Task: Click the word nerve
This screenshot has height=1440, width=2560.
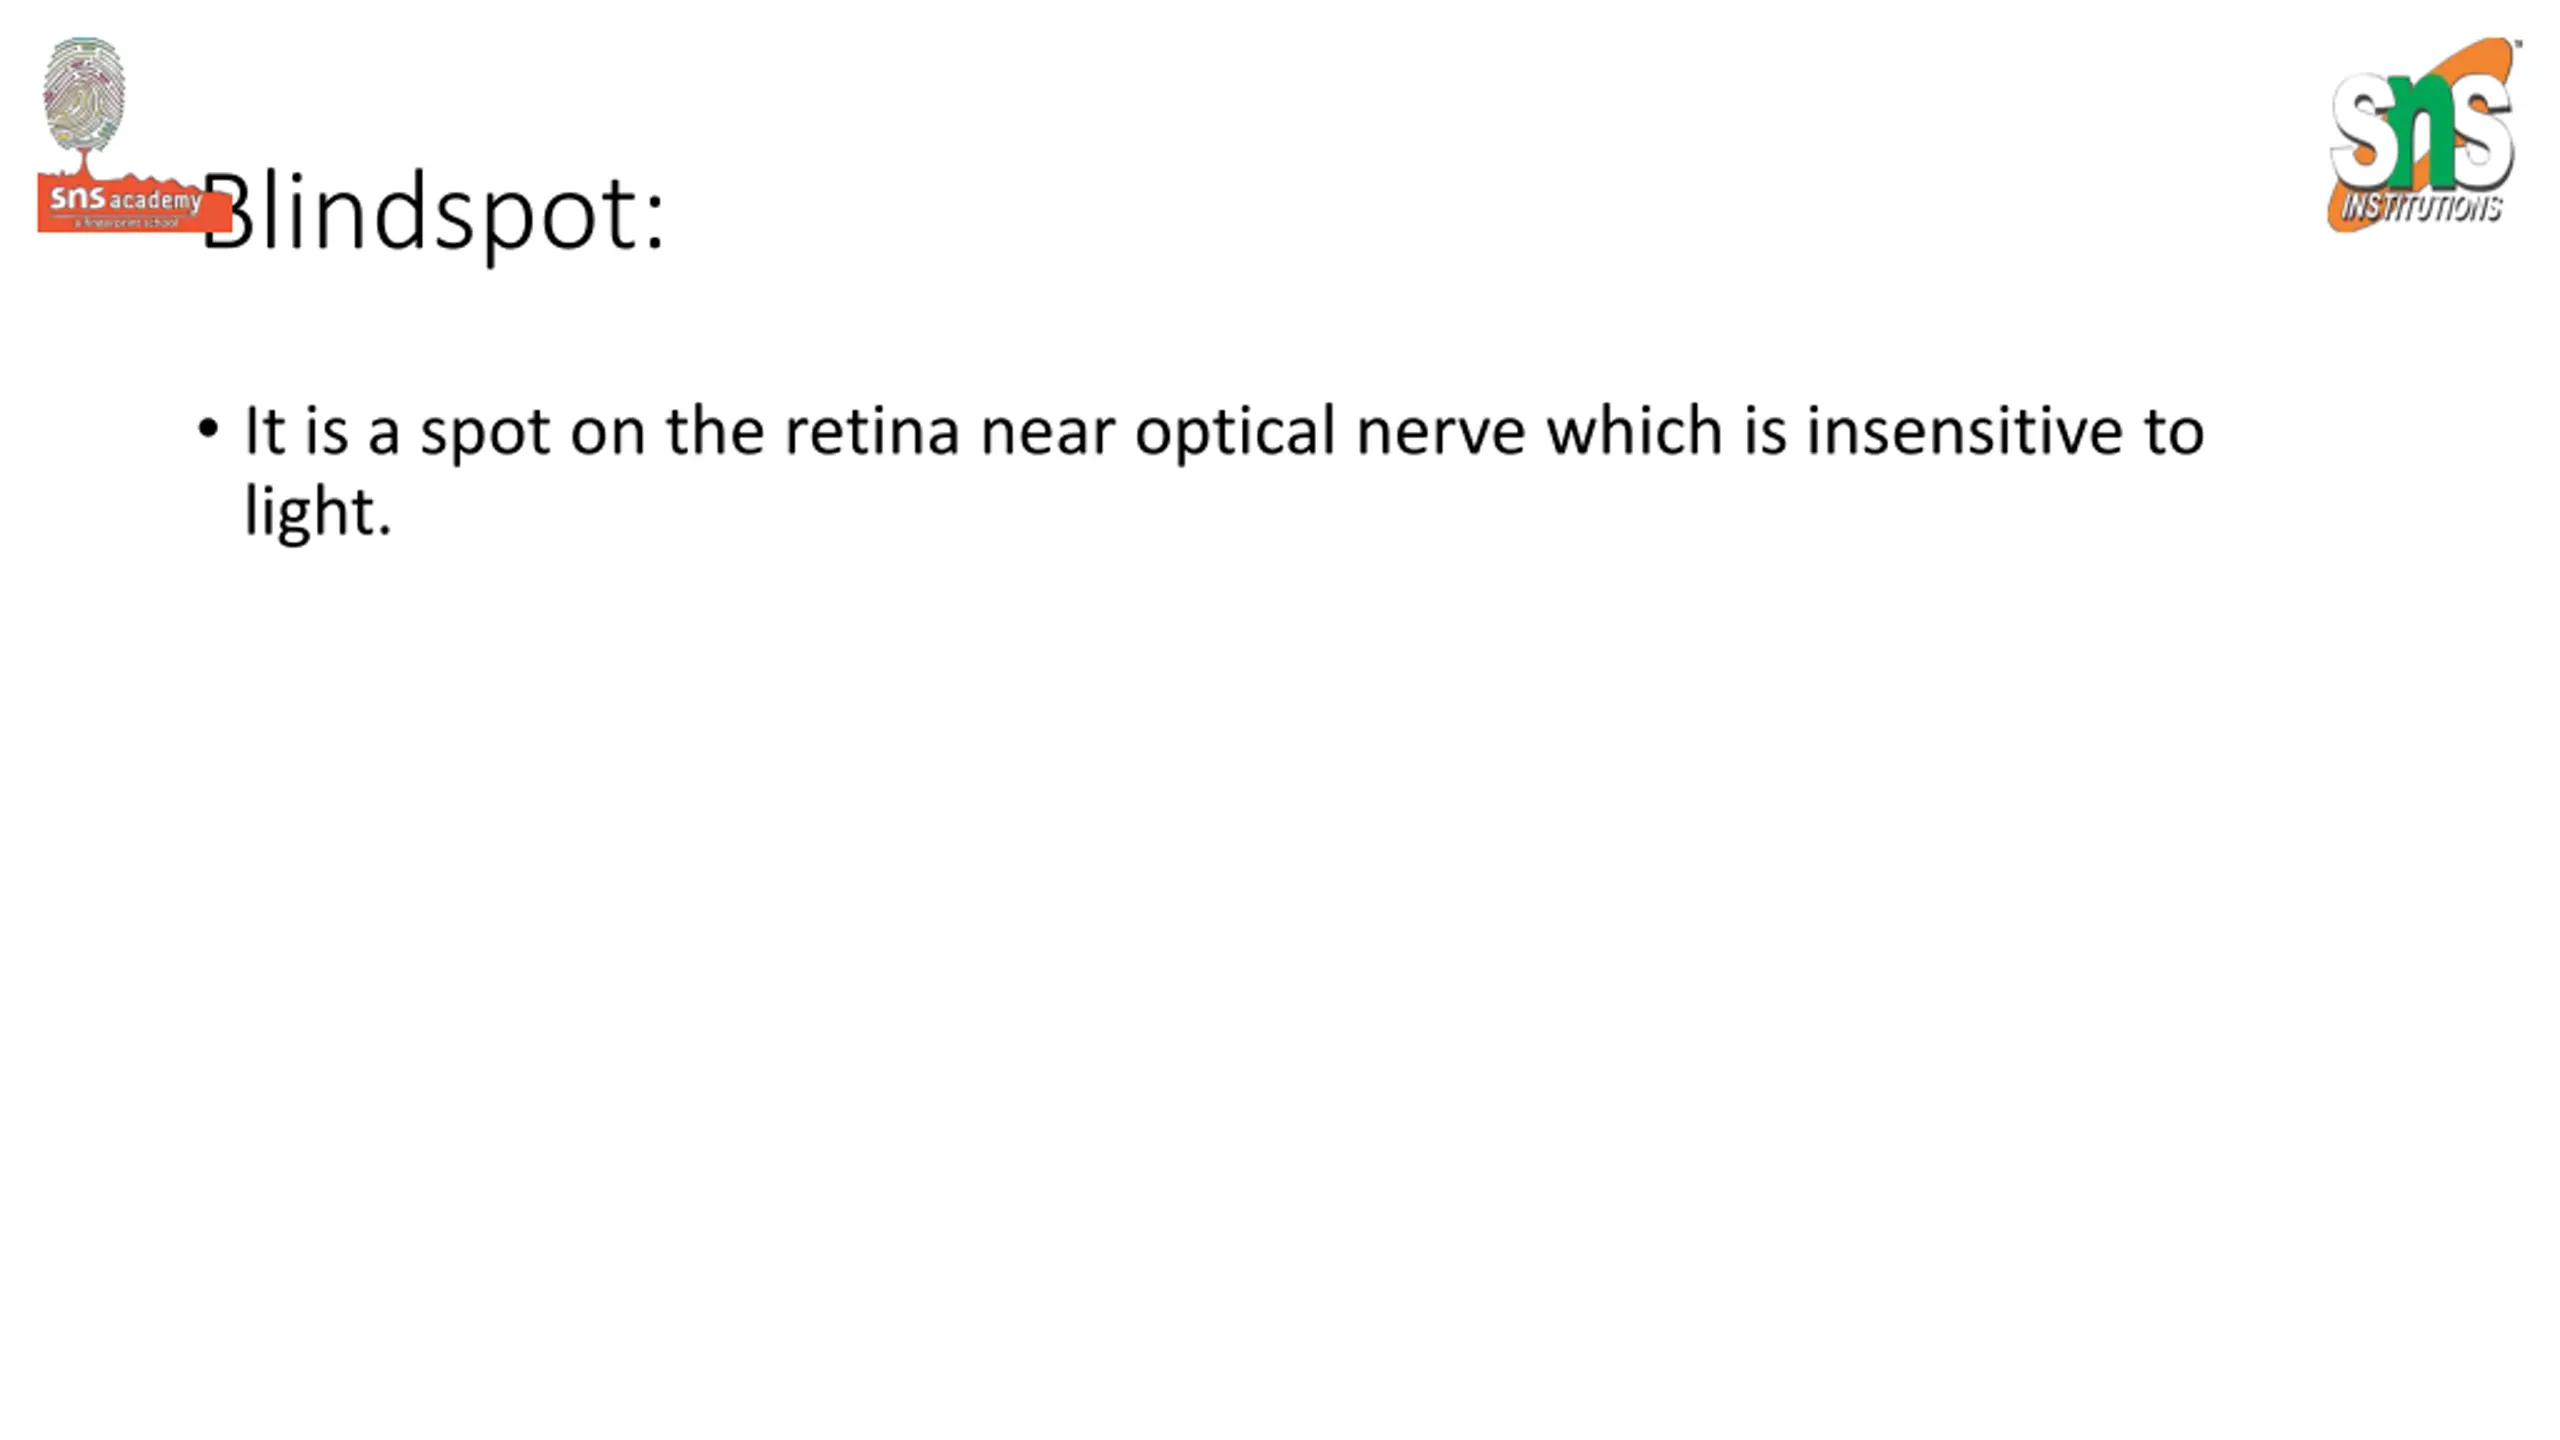Action: click(1441, 436)
